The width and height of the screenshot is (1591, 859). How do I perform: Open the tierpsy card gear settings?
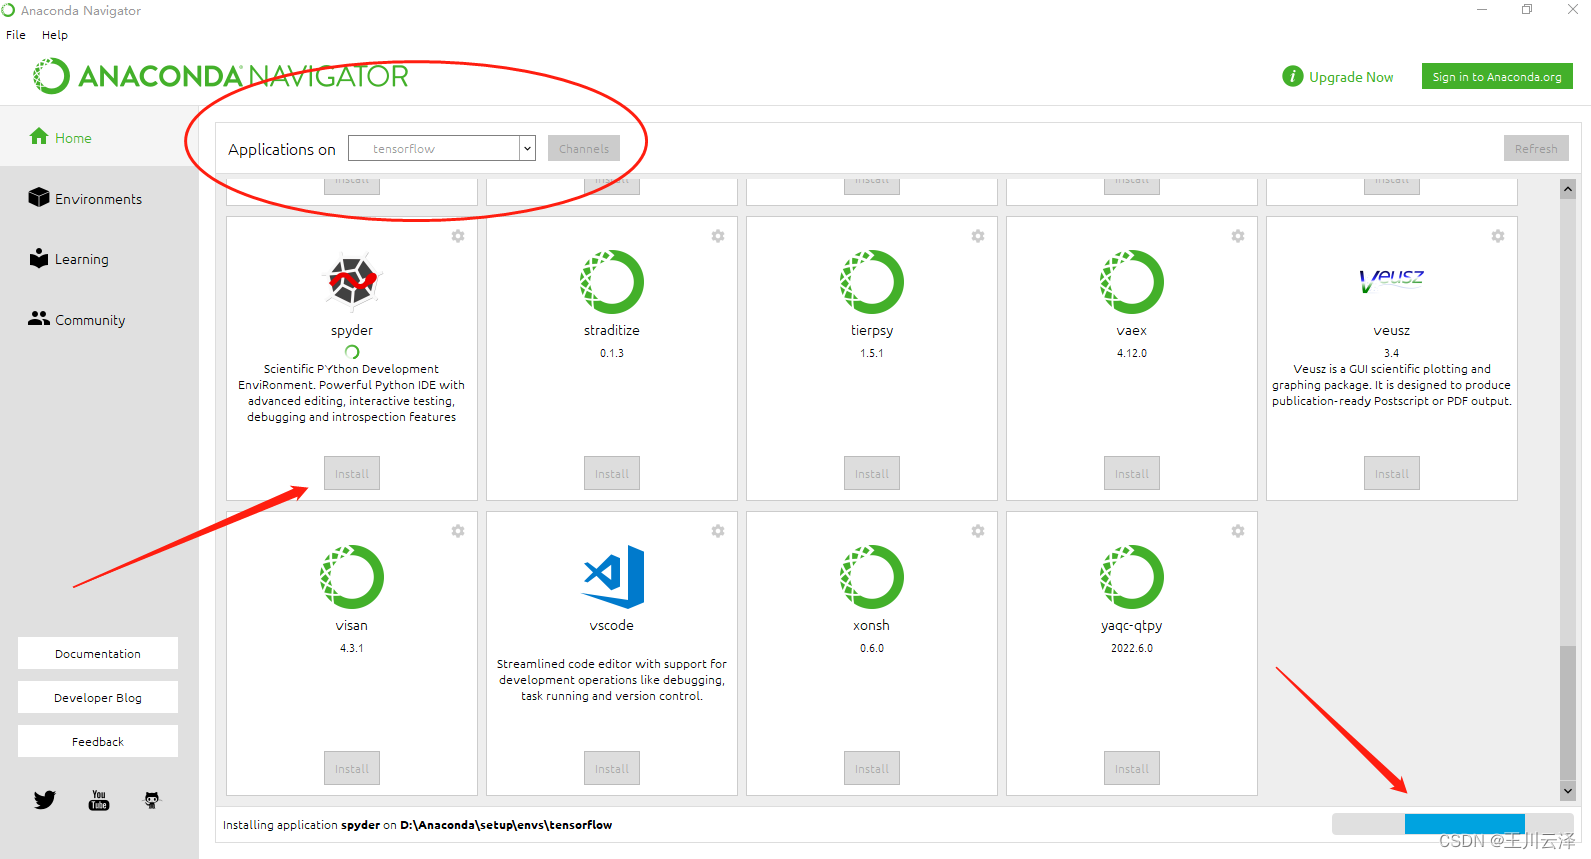[977, 236]
